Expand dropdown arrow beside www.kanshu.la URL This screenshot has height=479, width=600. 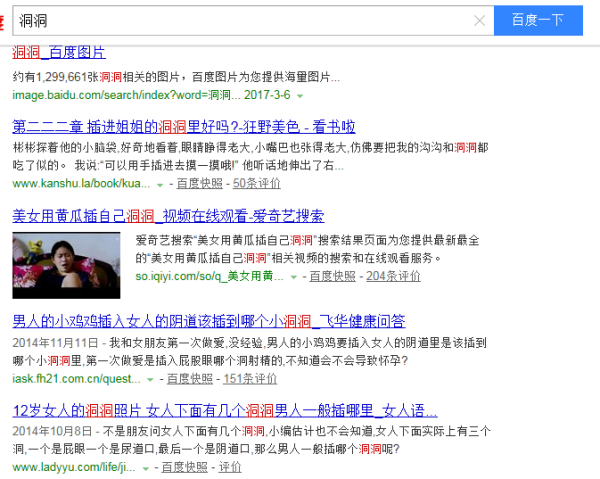tap(160, 185)
